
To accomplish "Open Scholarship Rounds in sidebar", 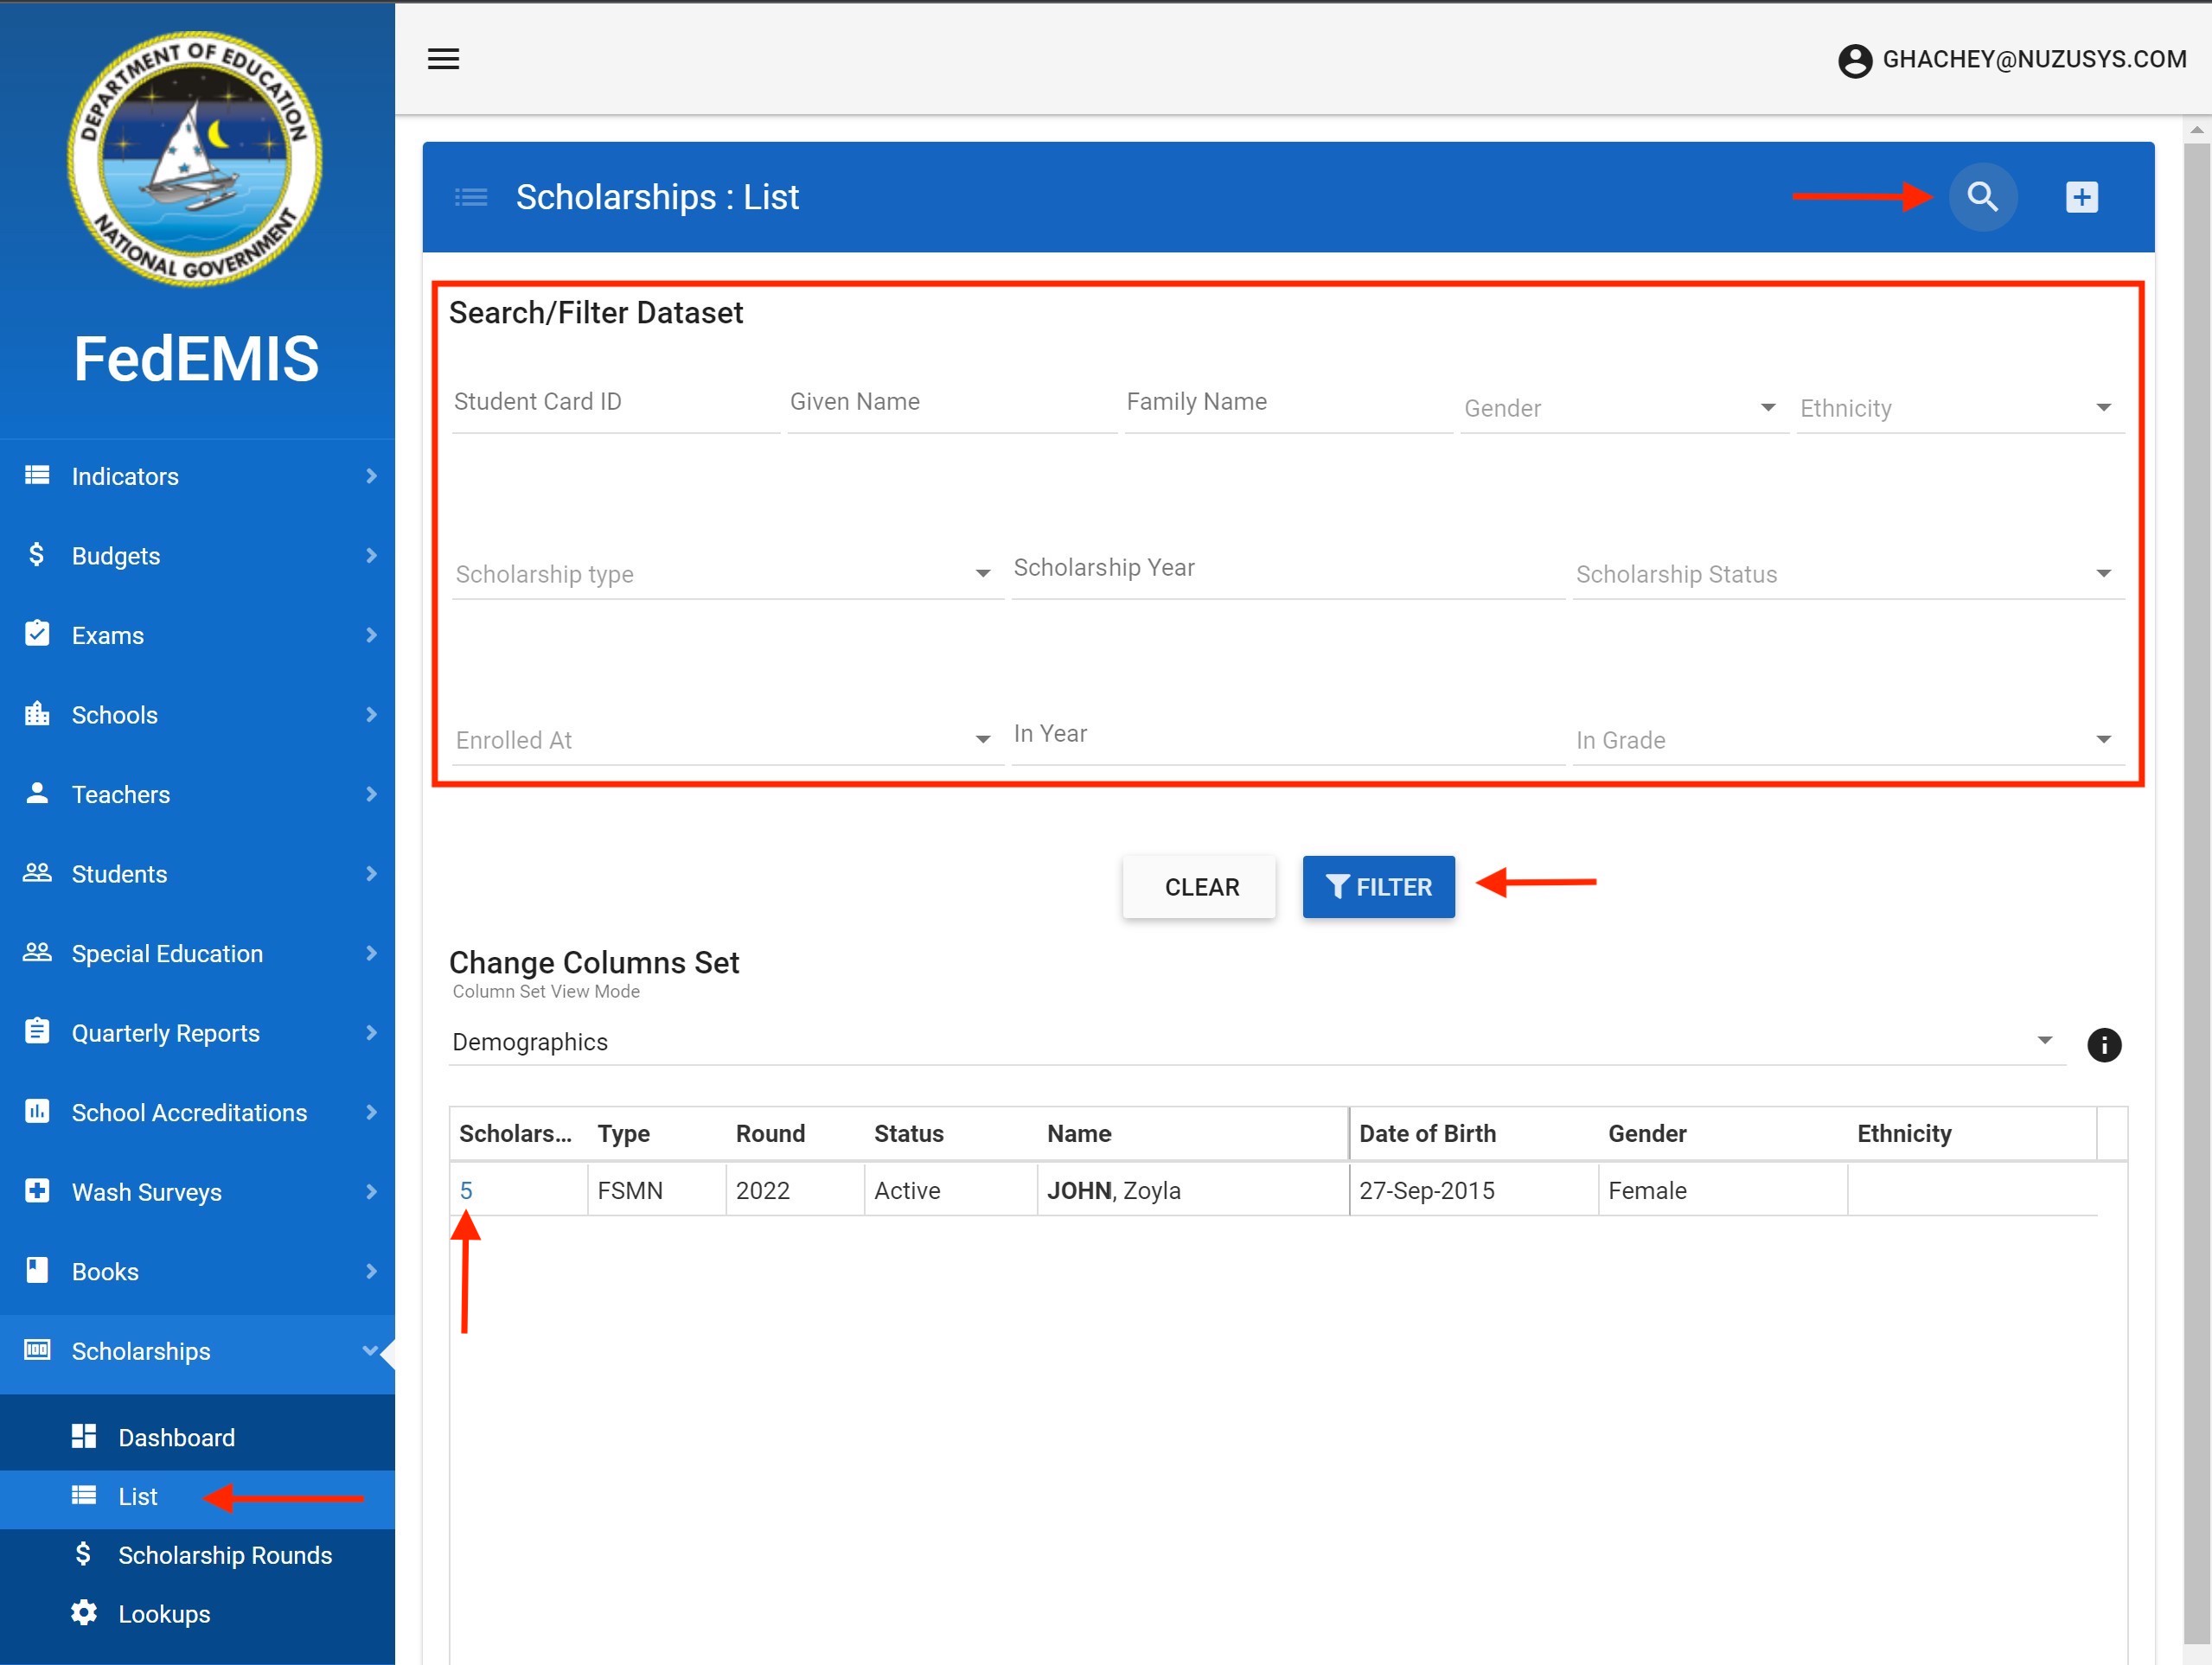I will coord(224,1555).
